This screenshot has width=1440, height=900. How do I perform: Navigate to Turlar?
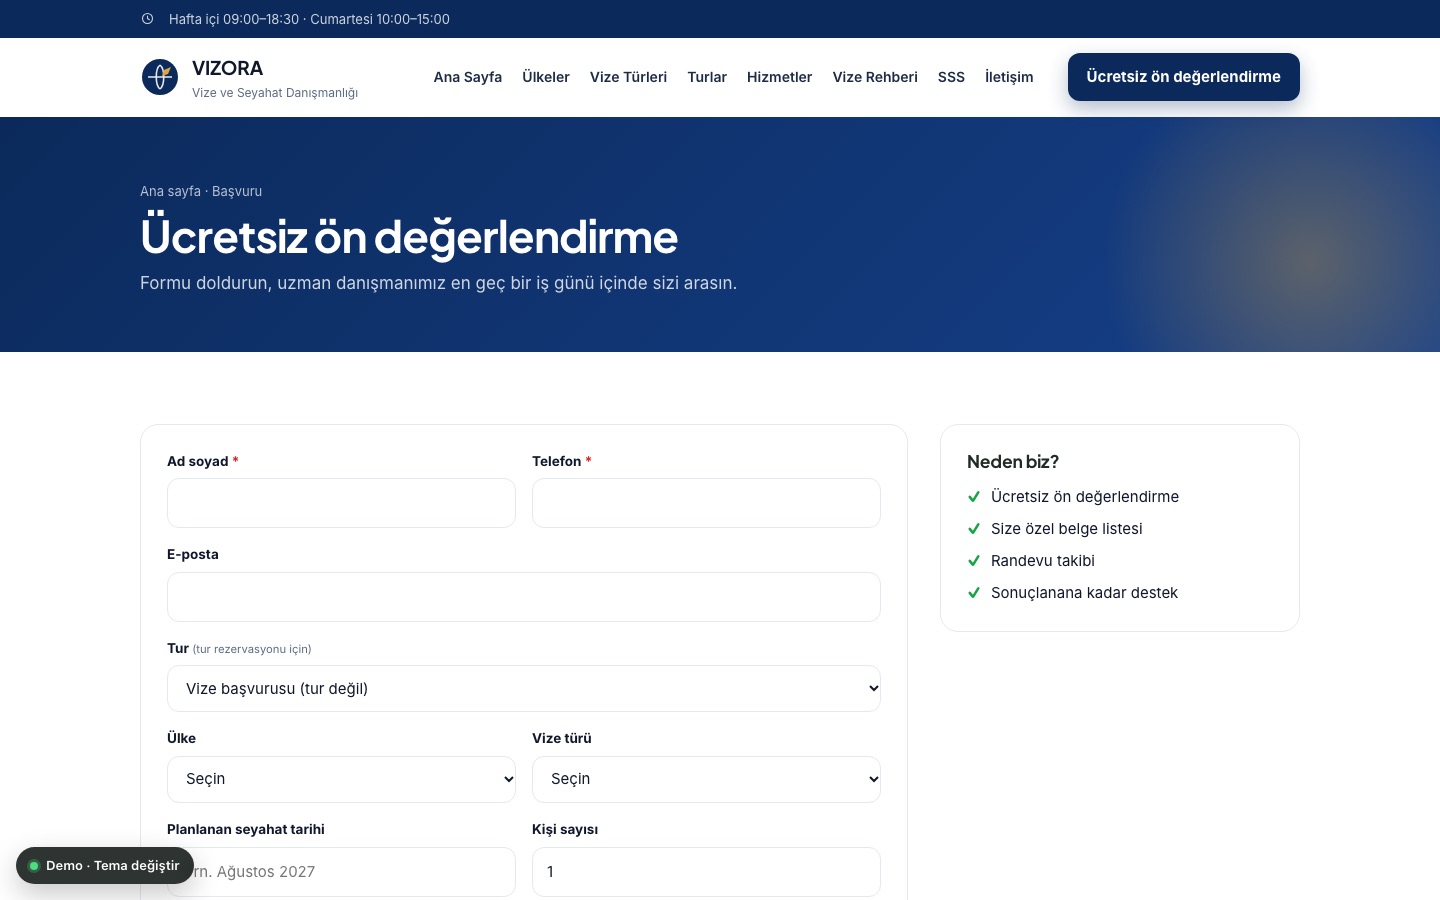(707, 77)
